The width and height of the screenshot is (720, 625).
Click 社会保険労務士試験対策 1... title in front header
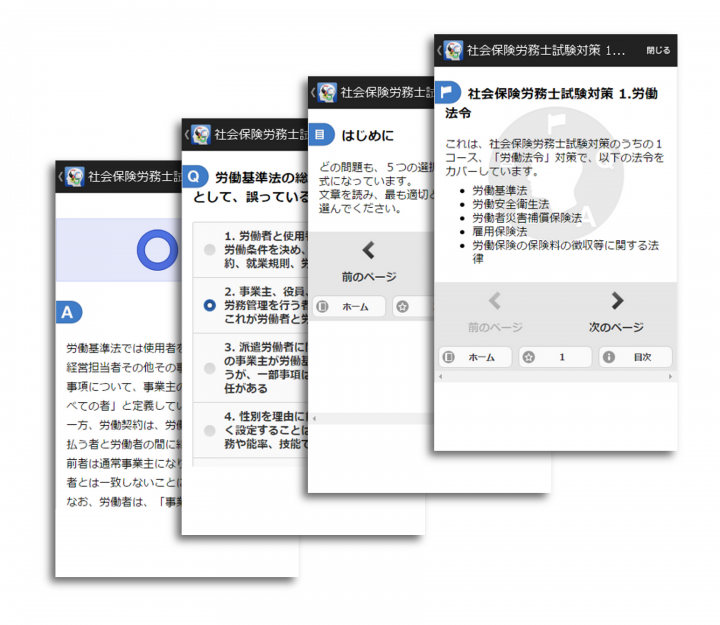[546, 51]
